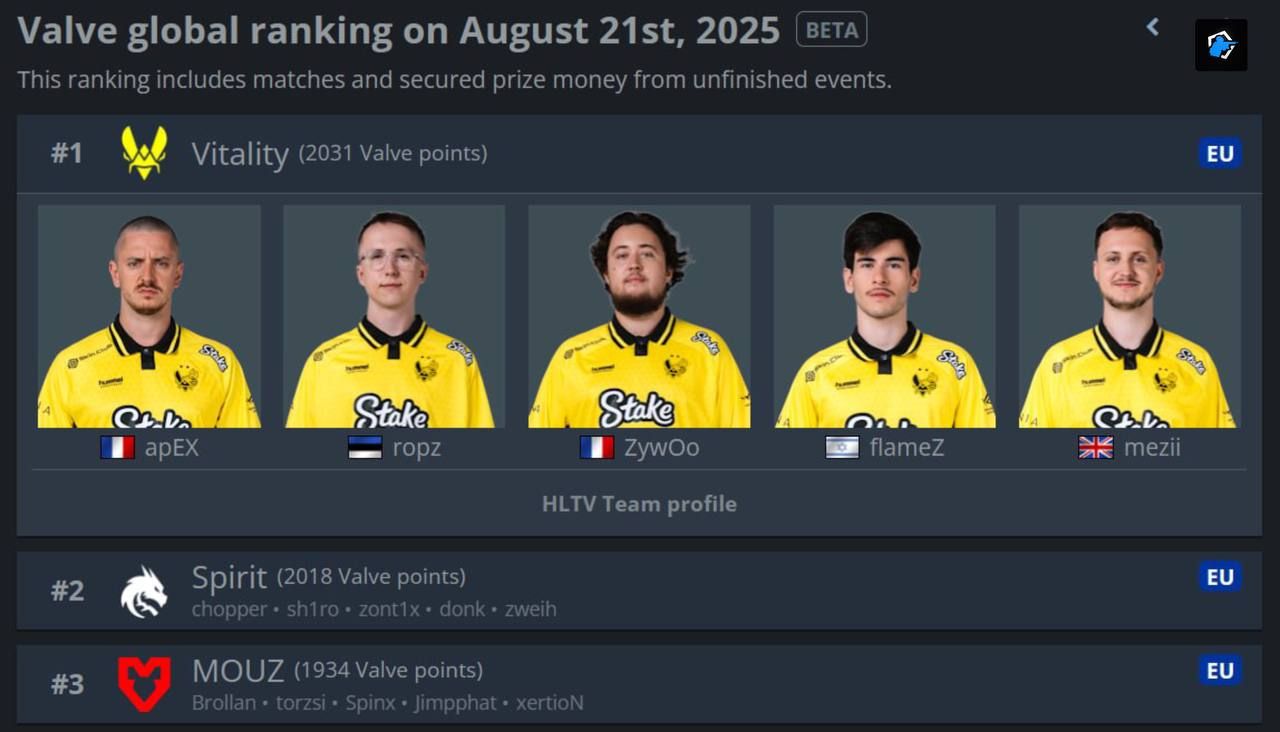This screenshot has width=1280, height=732.
Task: Click donk in Spirit's roster line
Action: pos(462,608)
